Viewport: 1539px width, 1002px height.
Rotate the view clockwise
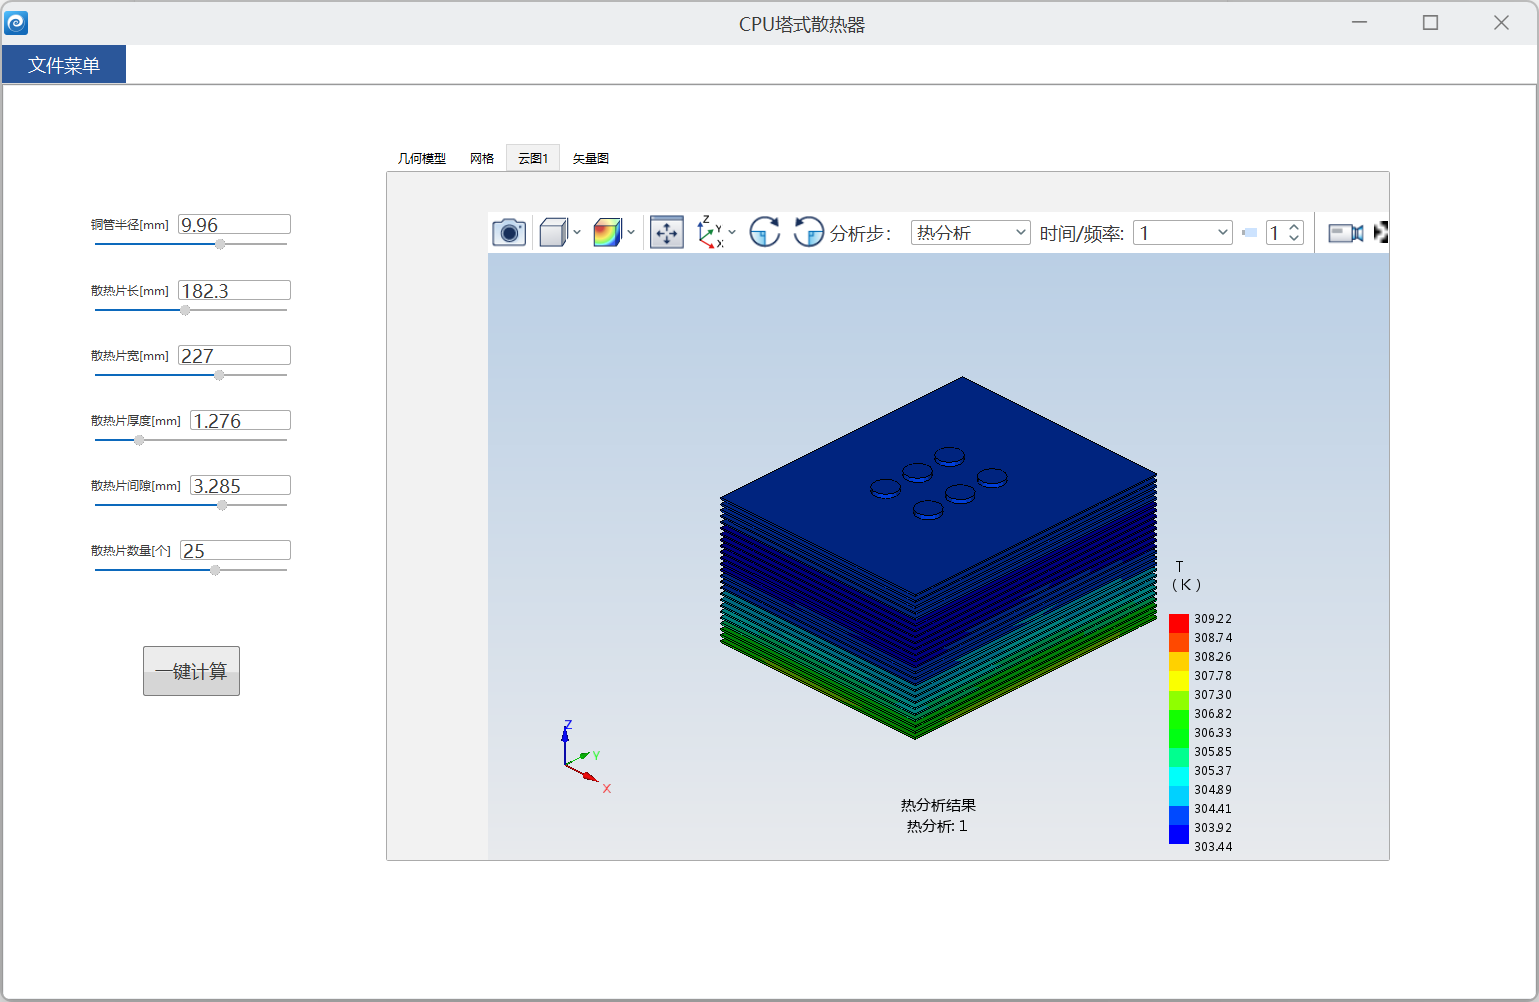pyautogui.click(x=765, y=232)
